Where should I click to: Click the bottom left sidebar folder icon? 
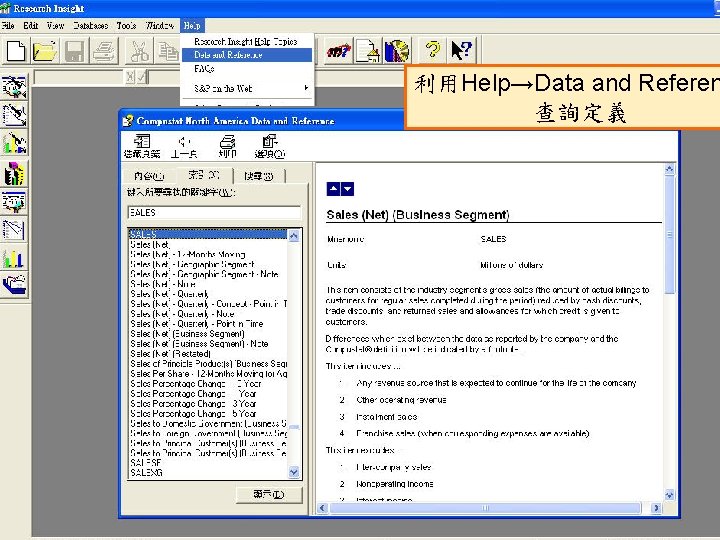coord(14,286)
